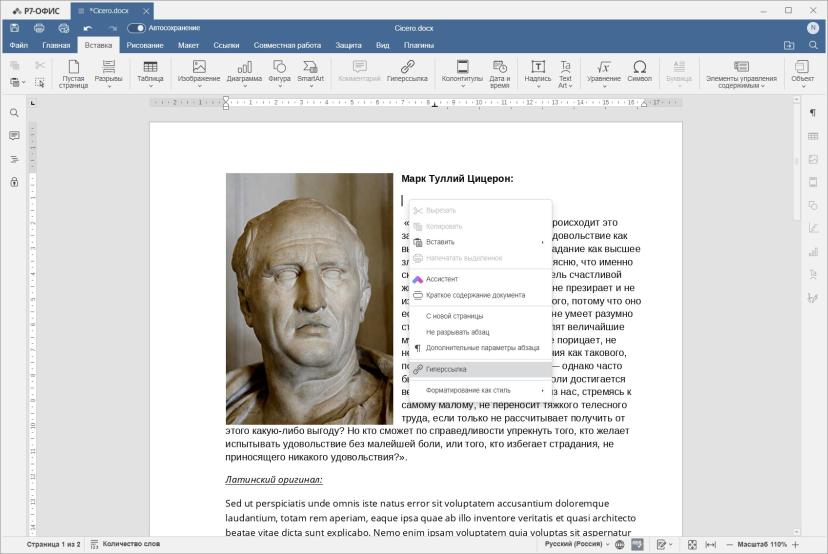Viewport: 828px width, 554px height.
Task: Switch to the Рисование tab
Action: coord(145,45)
